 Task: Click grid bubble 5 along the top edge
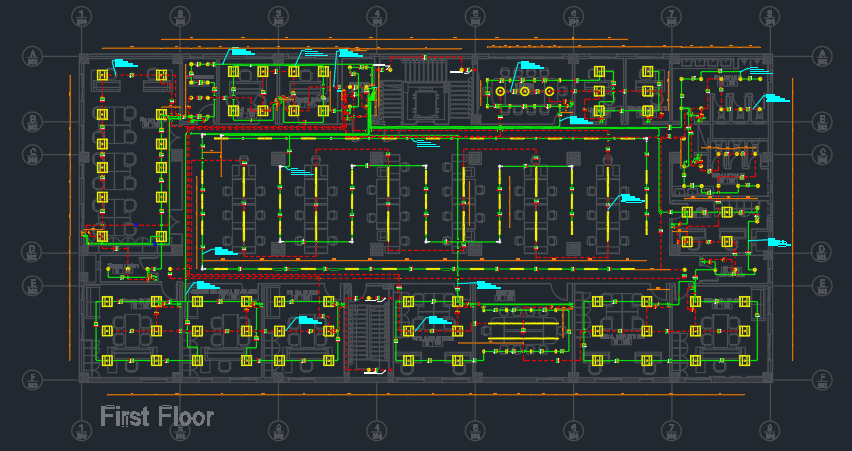[475, 17]
